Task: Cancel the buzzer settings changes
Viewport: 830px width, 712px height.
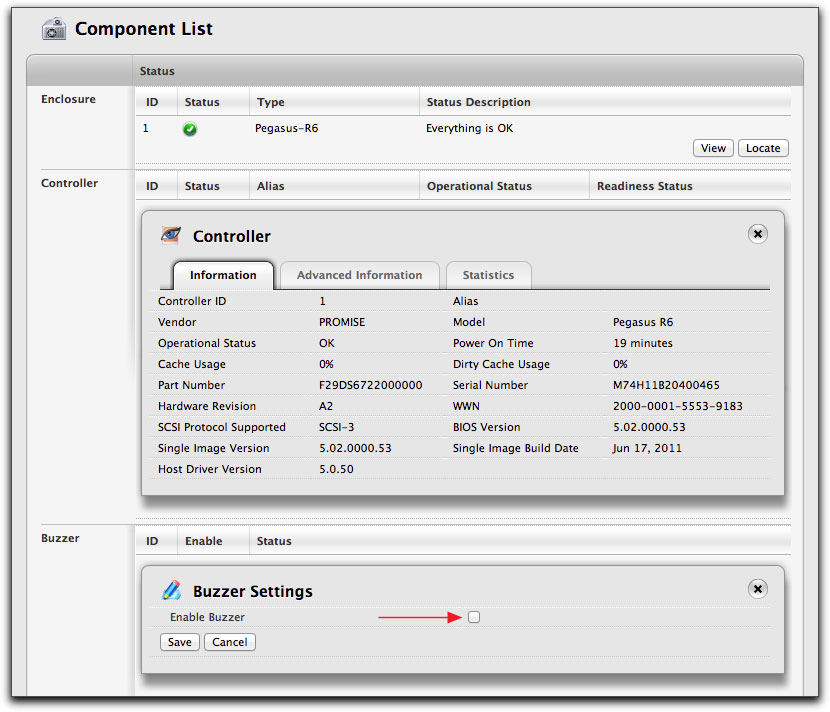Action: pyautogui.click(x=230, y=642)
